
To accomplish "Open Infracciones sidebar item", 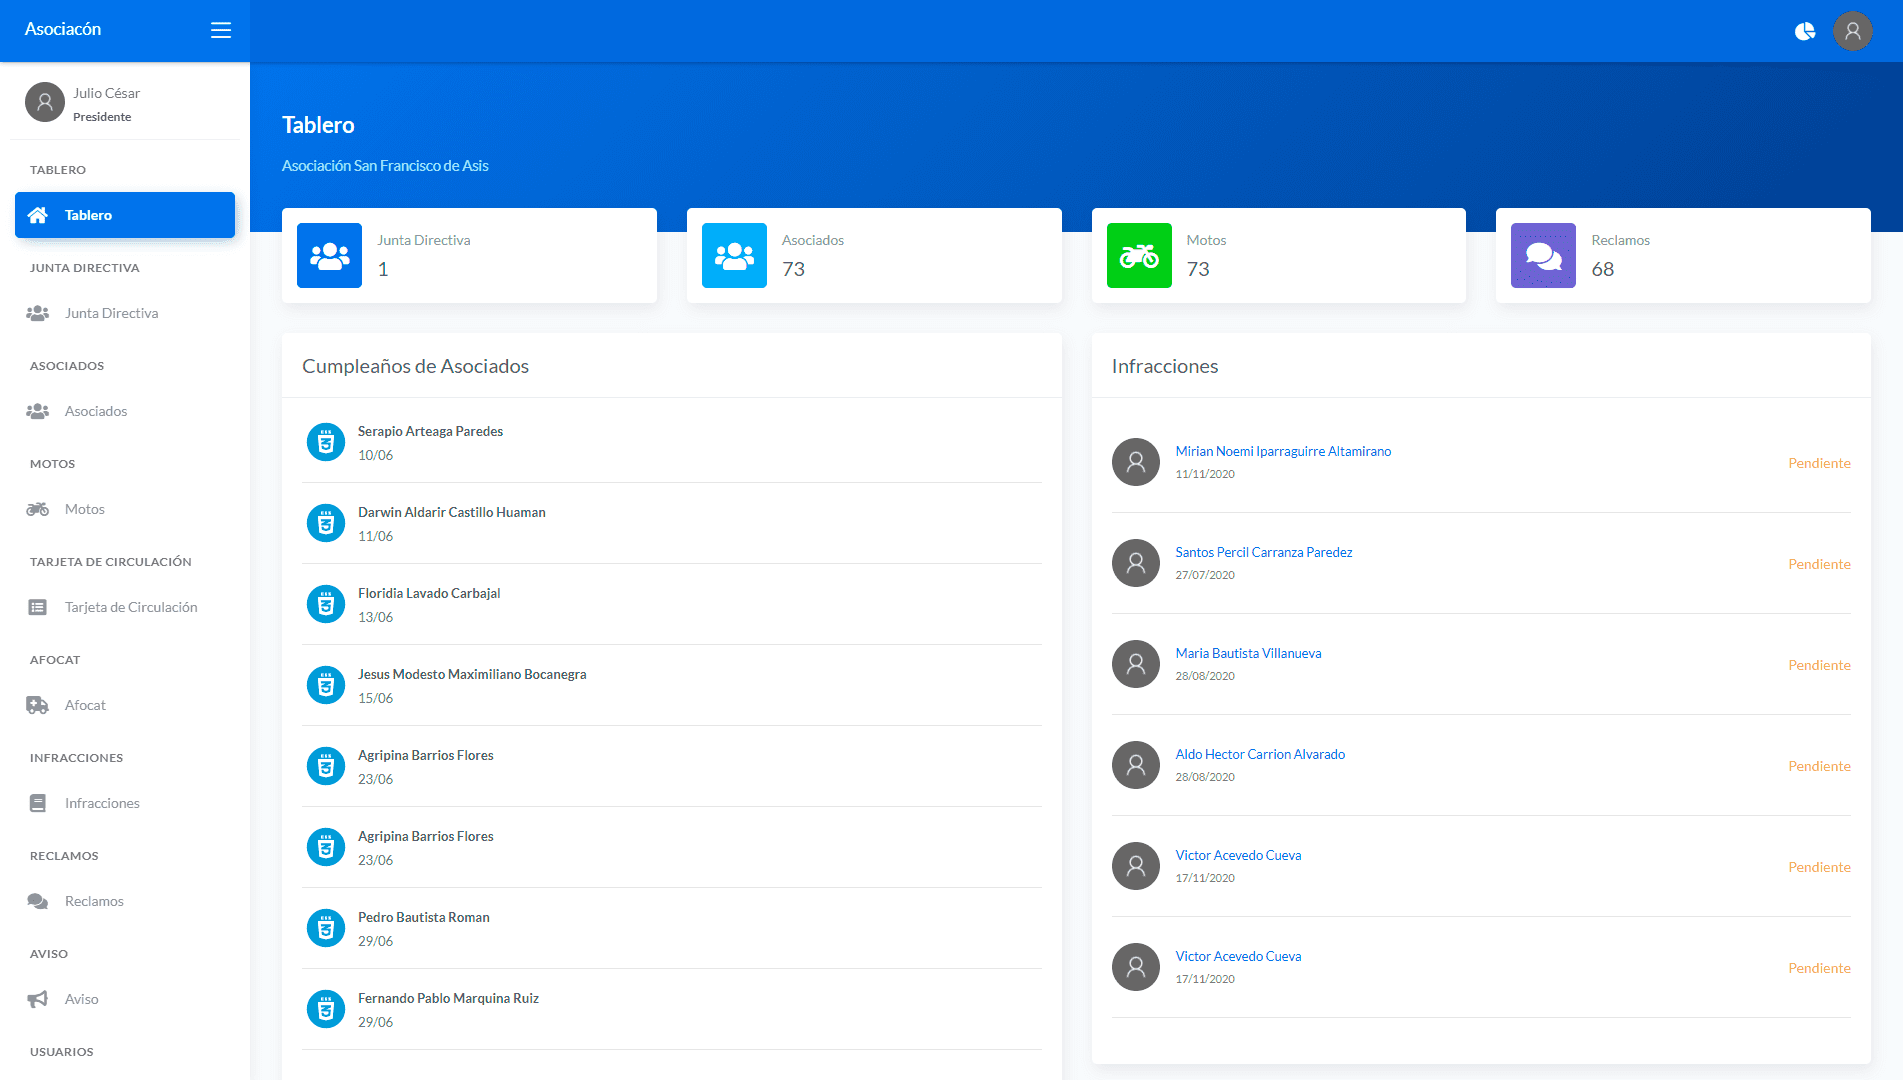I will [125, 803].
